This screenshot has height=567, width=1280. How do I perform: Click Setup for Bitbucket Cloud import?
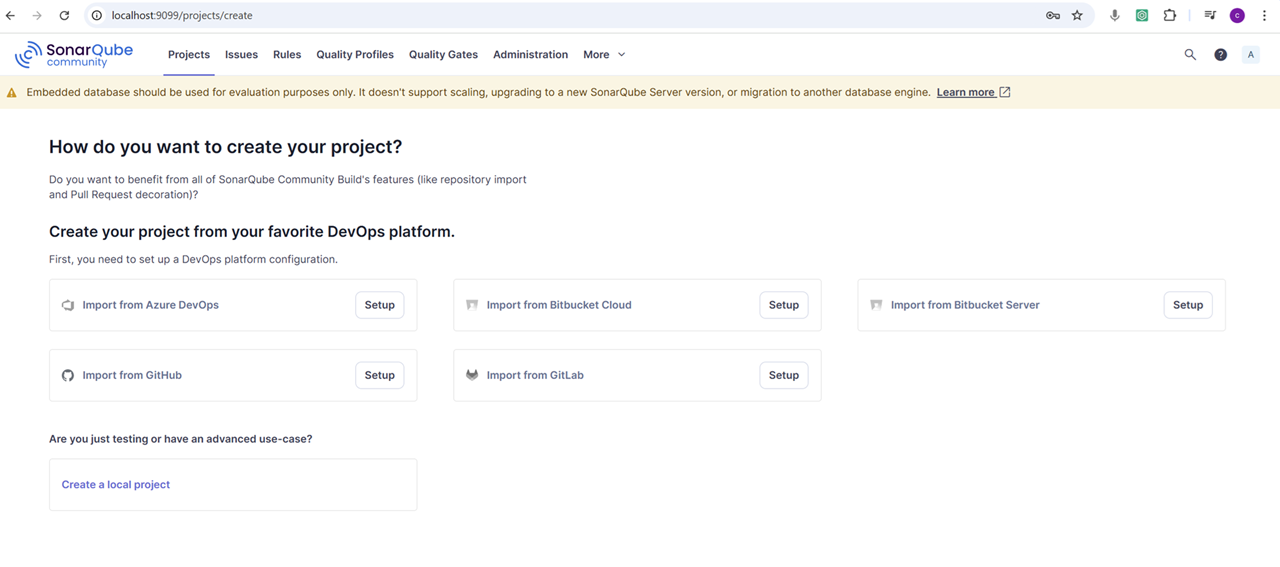(x=784, y=305)
